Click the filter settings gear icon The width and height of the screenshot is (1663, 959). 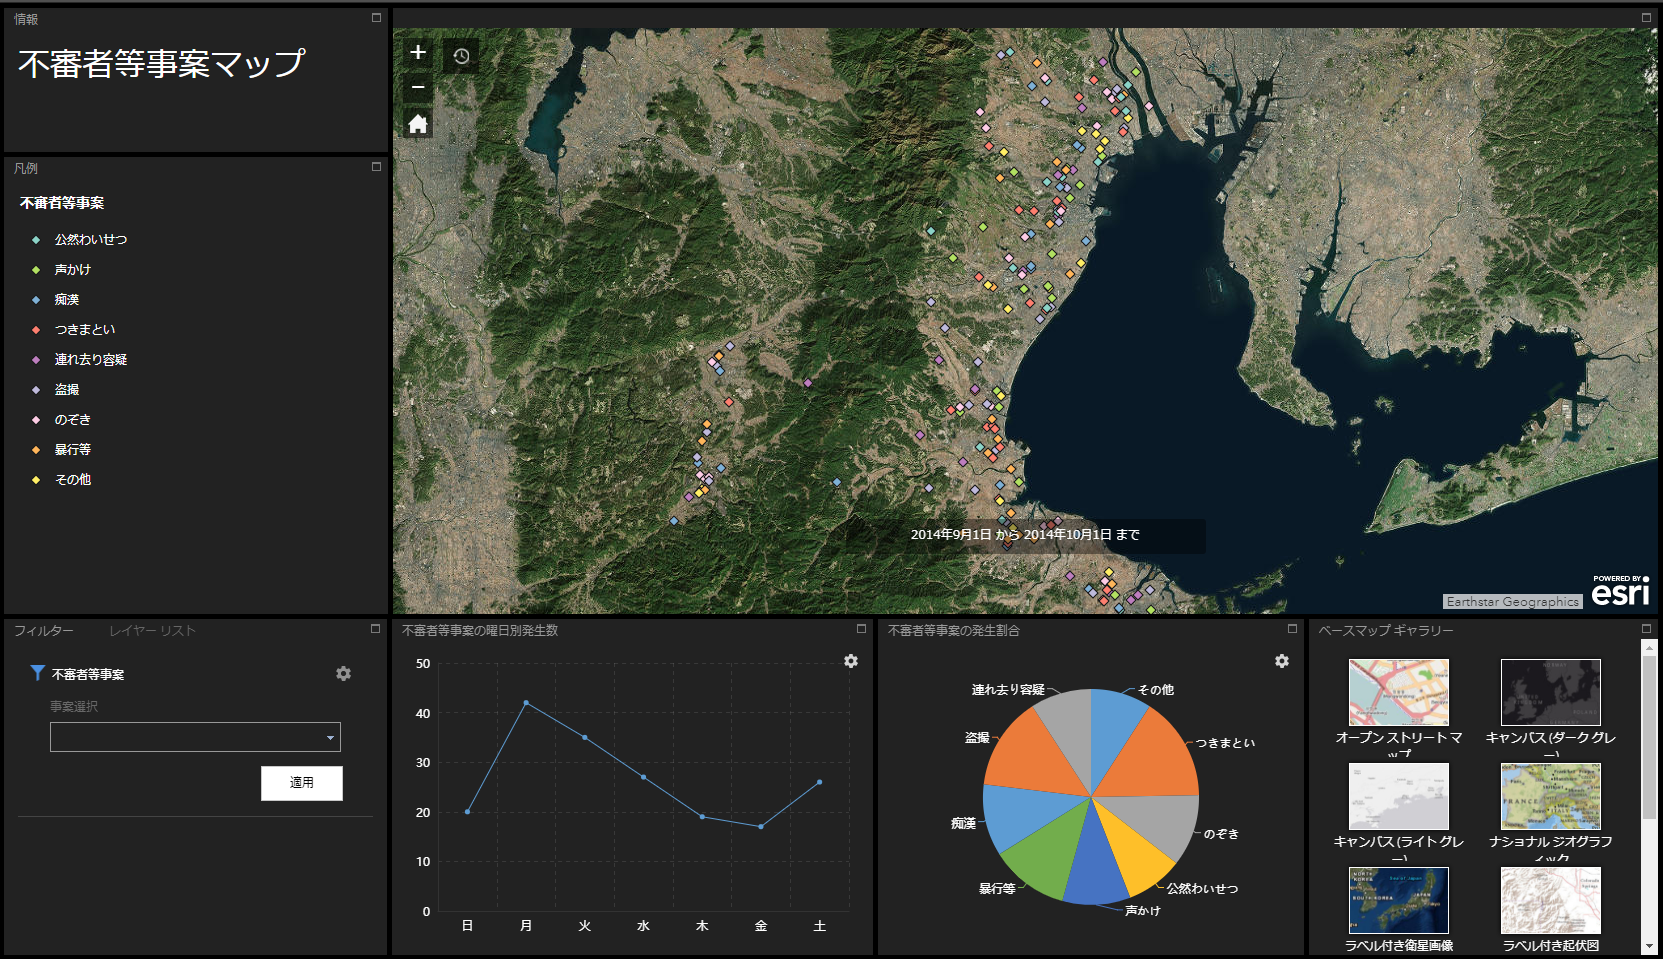(x=343, y=674)
